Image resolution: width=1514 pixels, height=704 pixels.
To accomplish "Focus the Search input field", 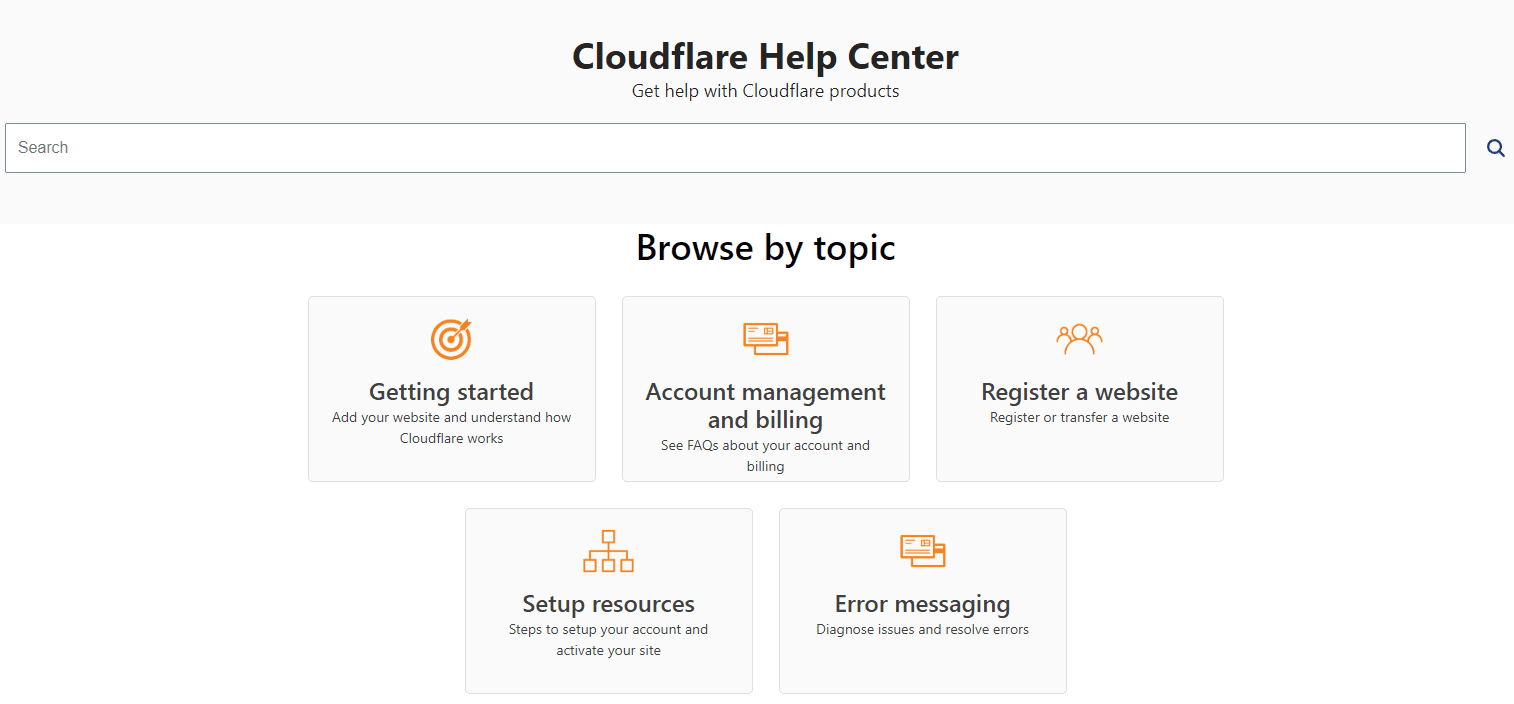I will 735,148.
